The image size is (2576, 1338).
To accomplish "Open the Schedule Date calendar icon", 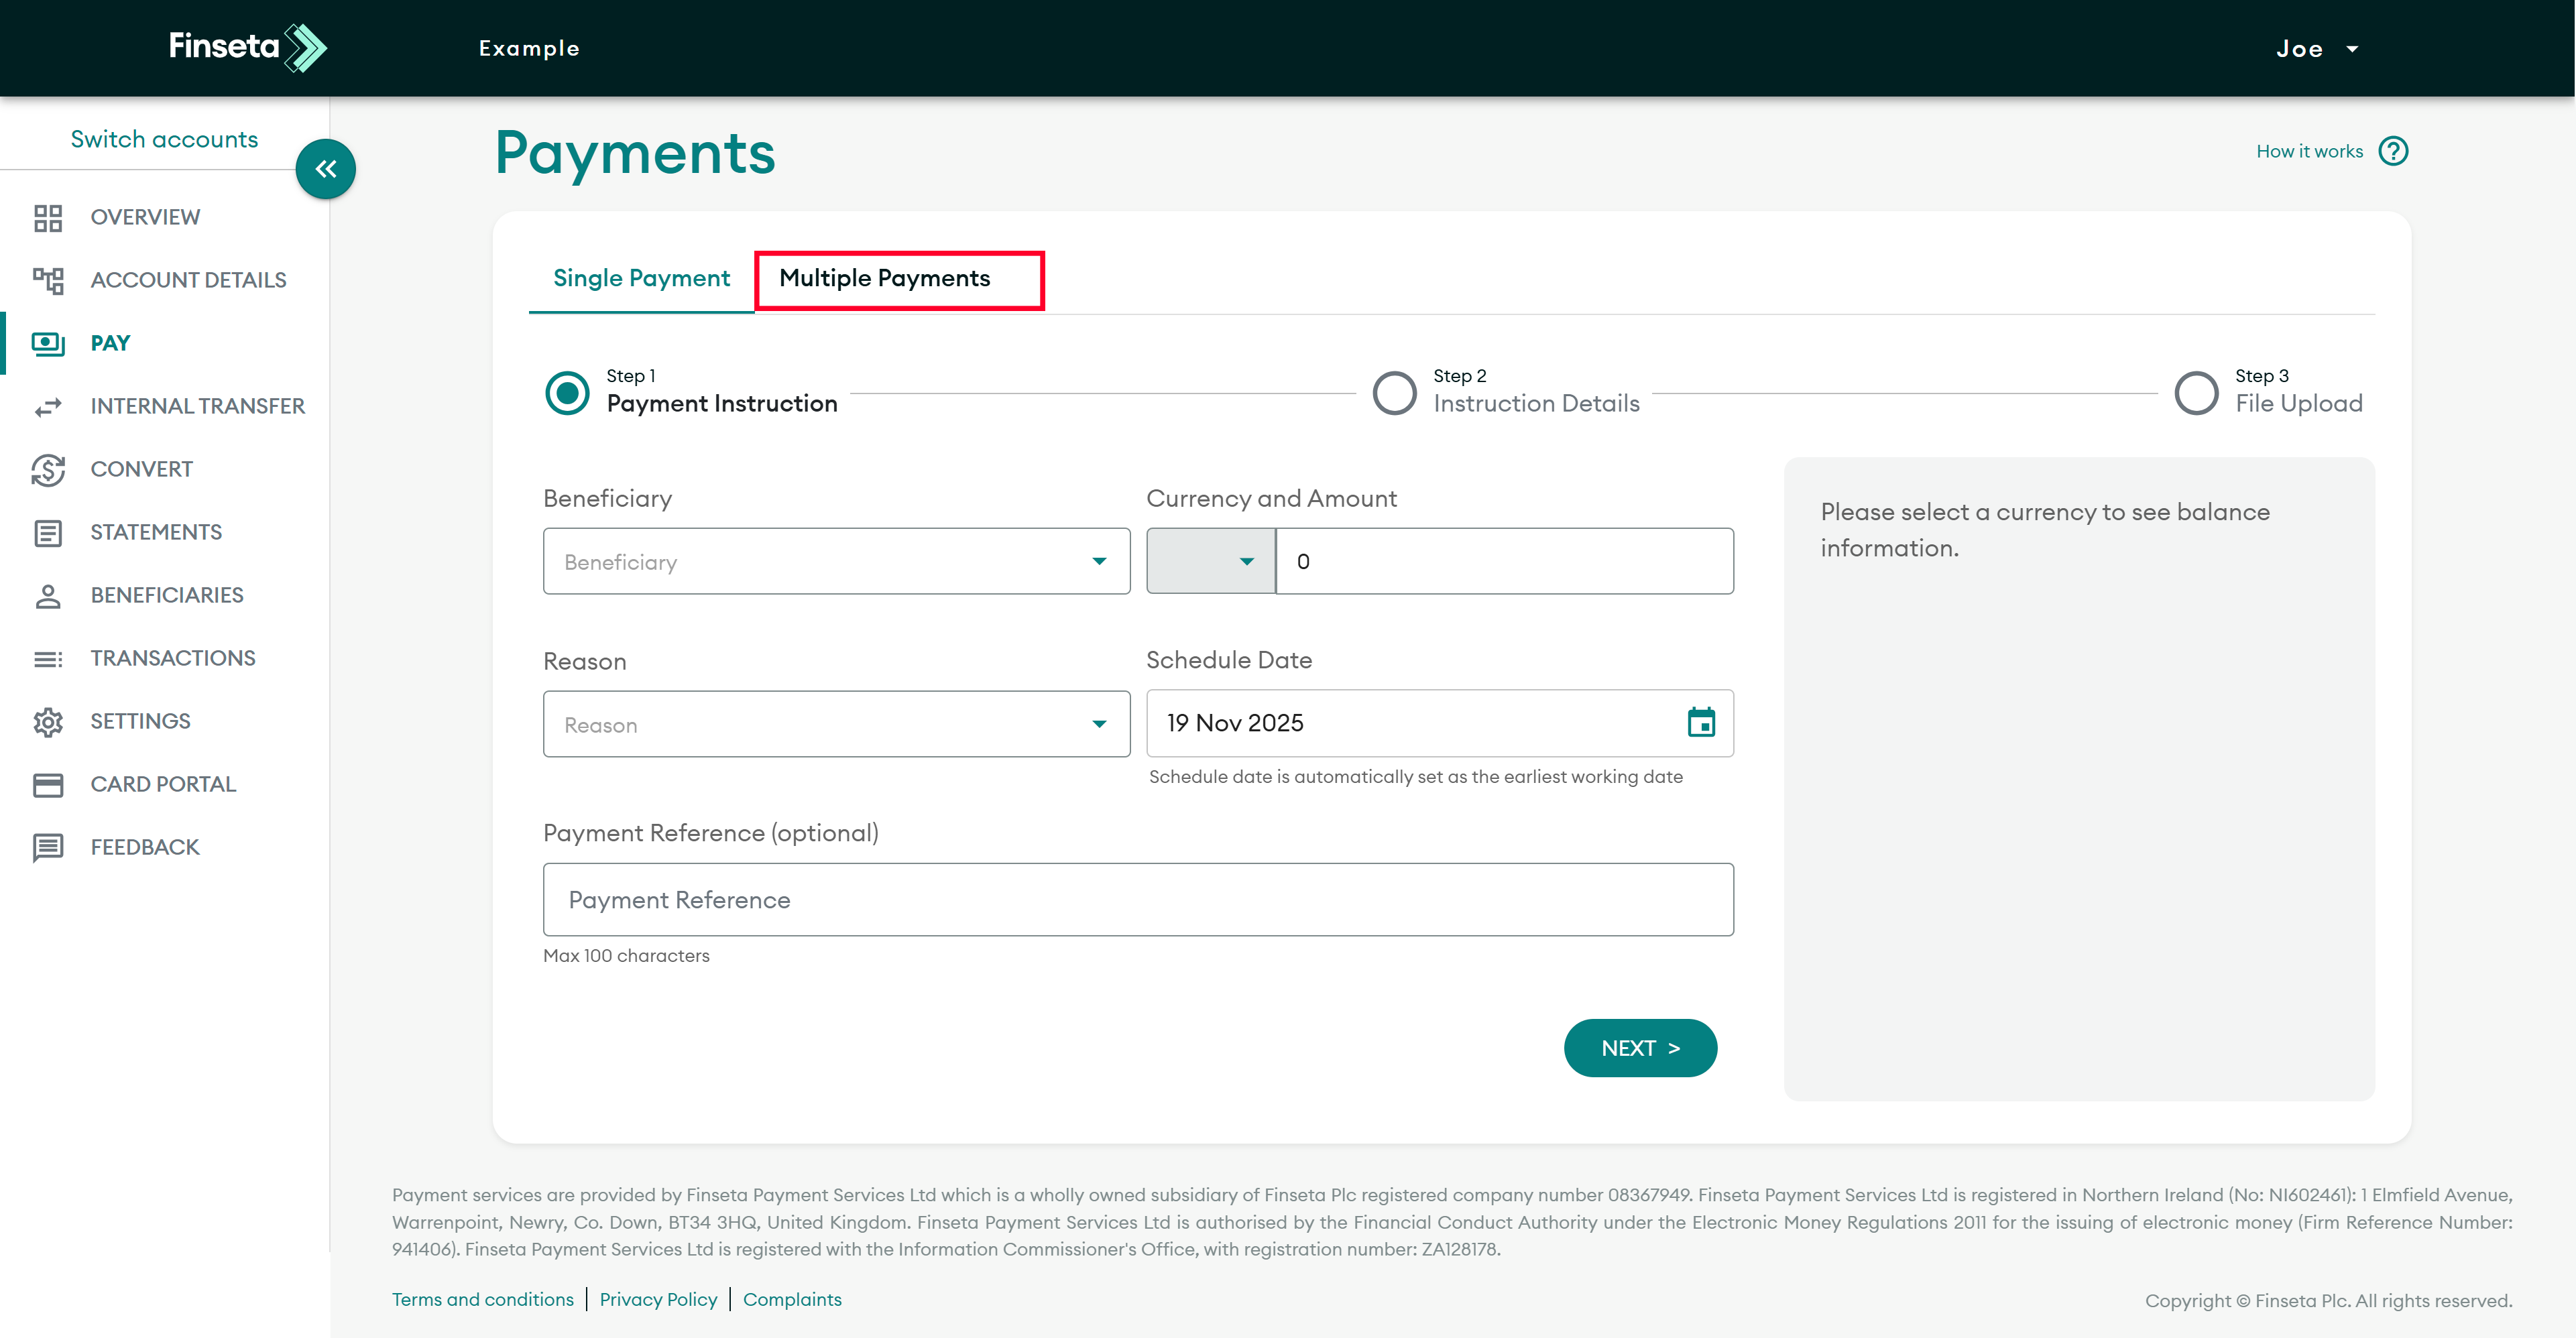I will coord(1700,722).
